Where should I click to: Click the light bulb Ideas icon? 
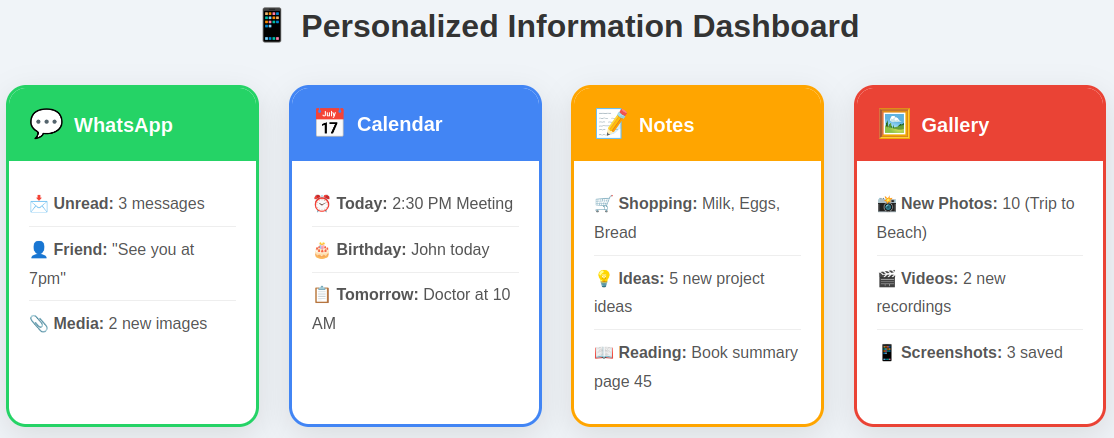604,278
